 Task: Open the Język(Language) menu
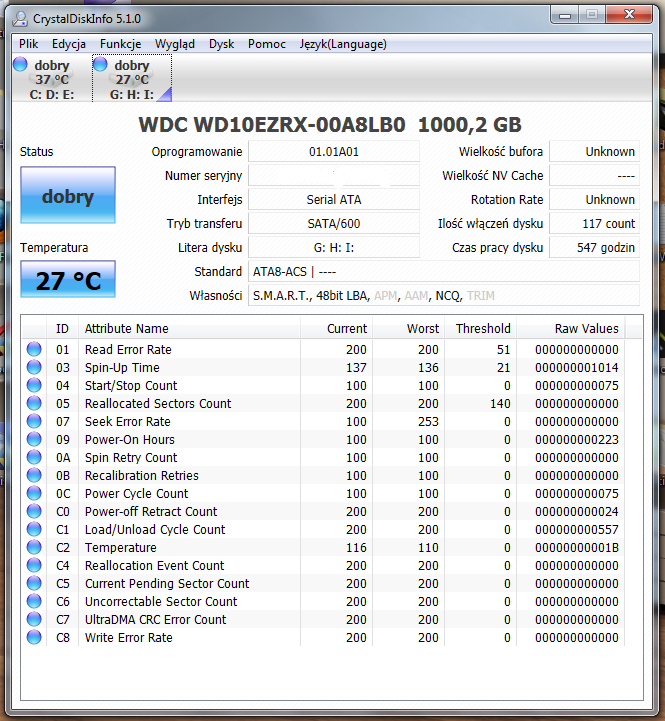pos(343,44)
